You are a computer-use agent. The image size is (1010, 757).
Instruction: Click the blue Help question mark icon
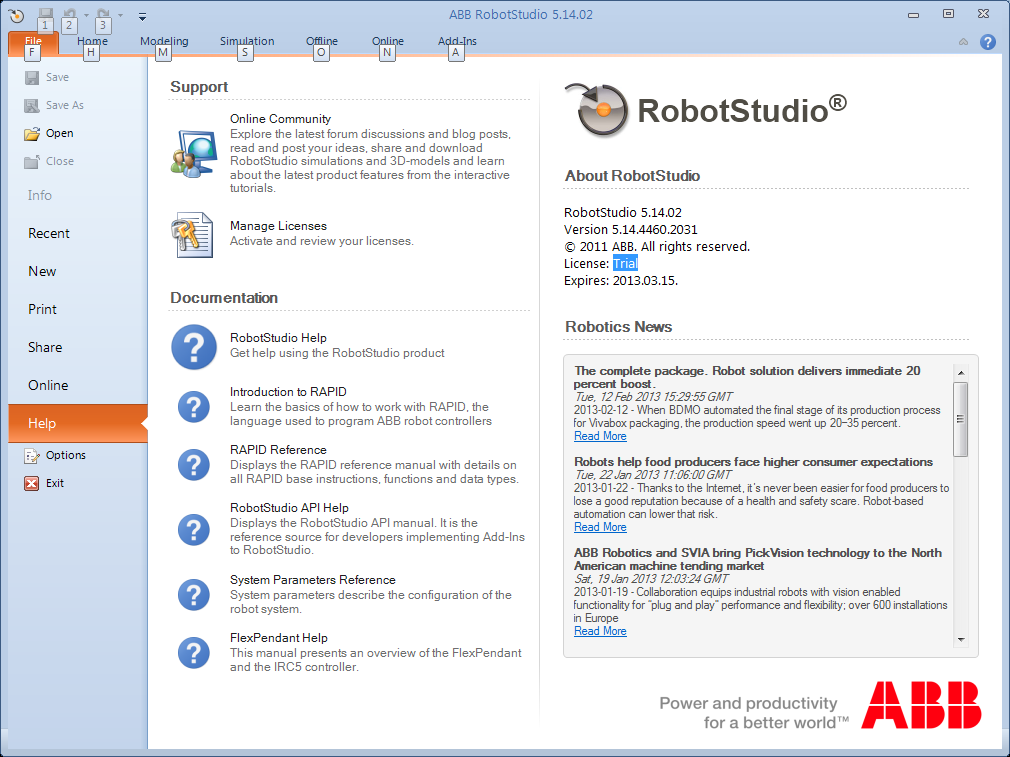987,42
